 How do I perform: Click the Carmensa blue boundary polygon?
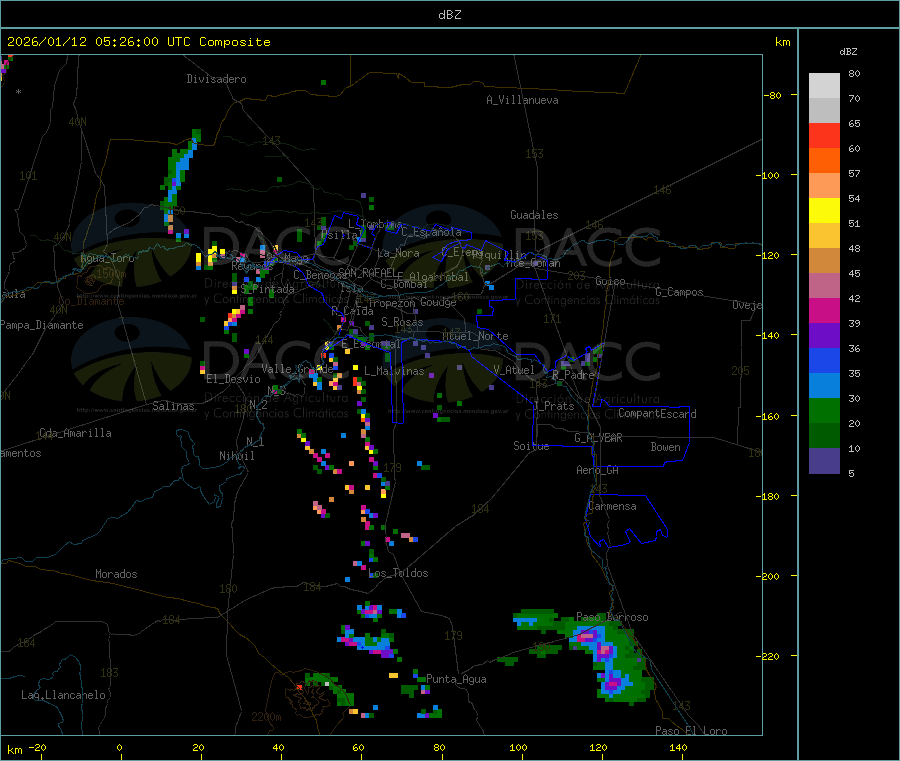tap(626, 520)
